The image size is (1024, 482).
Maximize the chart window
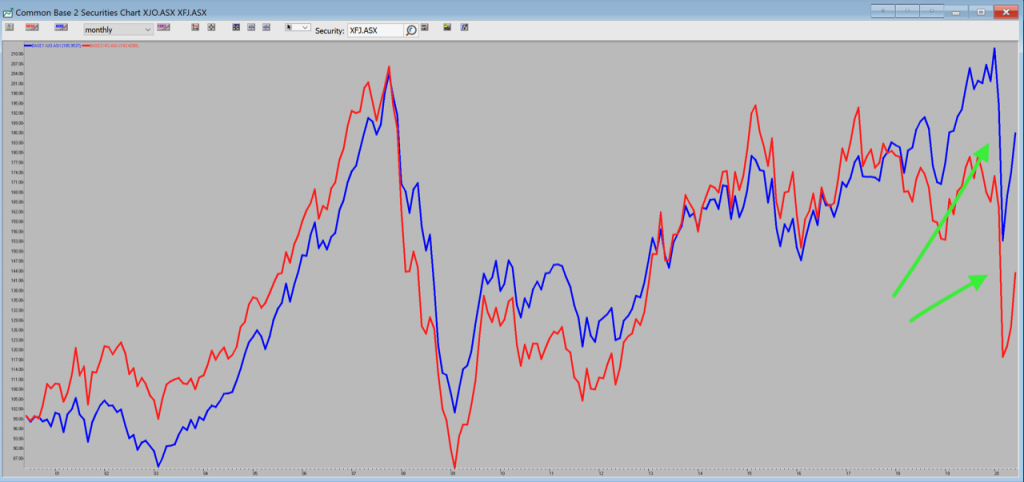pos(981,12)
